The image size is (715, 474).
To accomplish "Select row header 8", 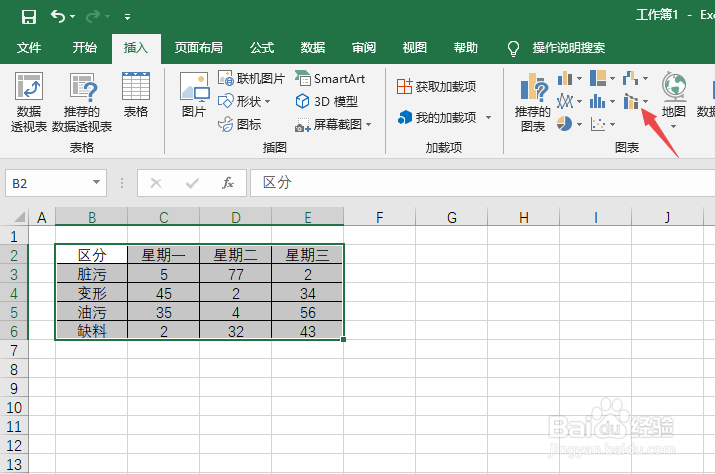I will click(x=14, y=369).
